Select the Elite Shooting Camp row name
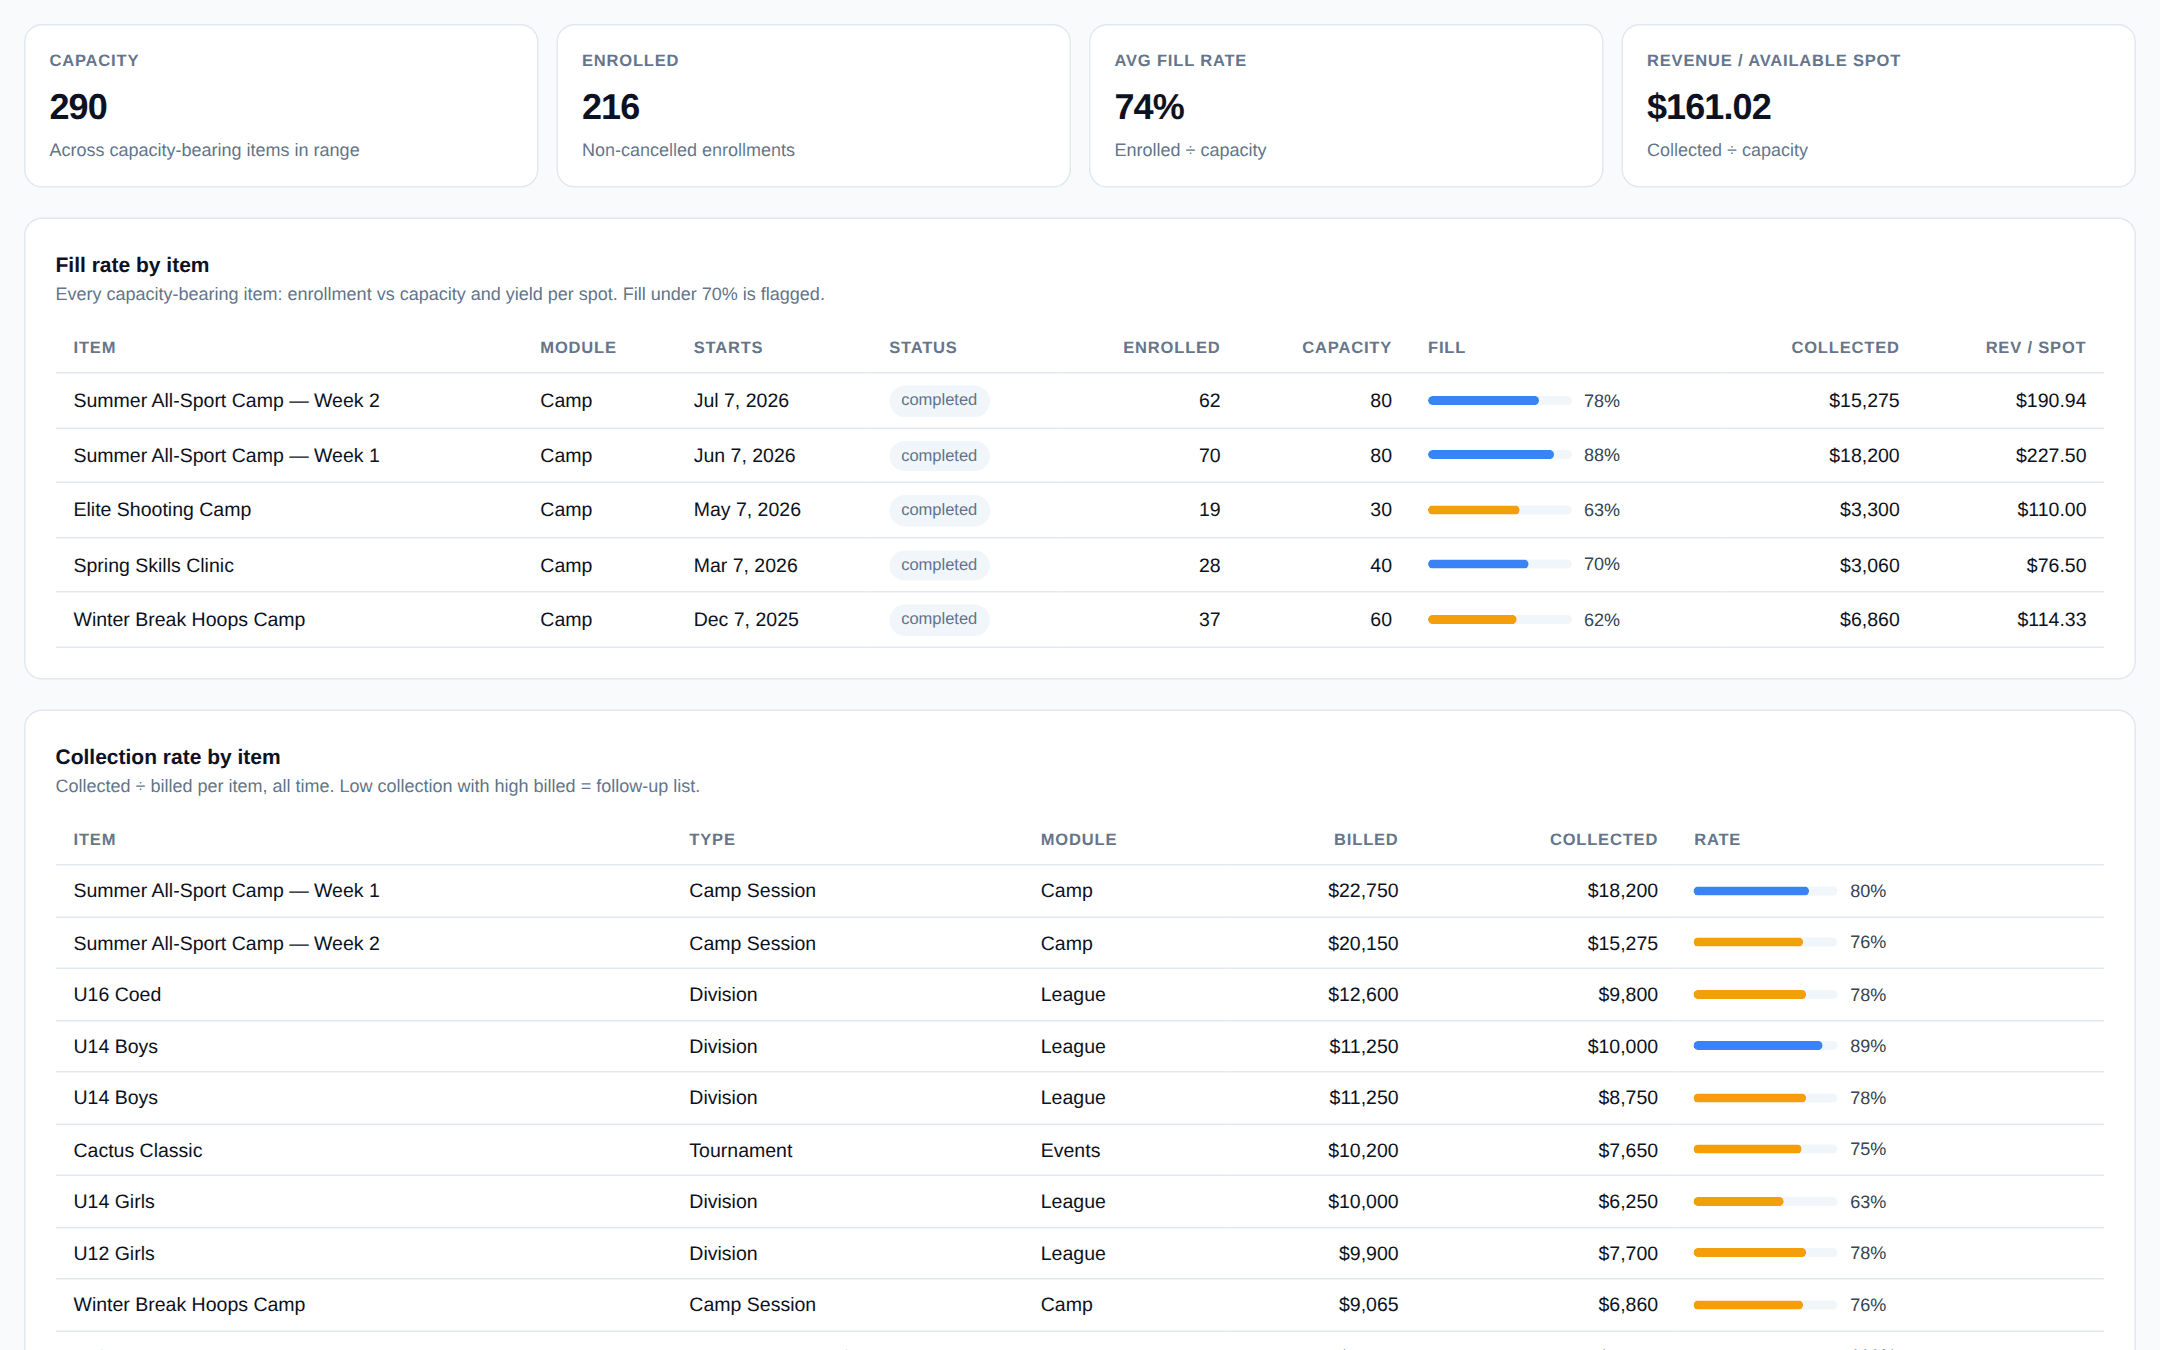 [x=162, y=509]
